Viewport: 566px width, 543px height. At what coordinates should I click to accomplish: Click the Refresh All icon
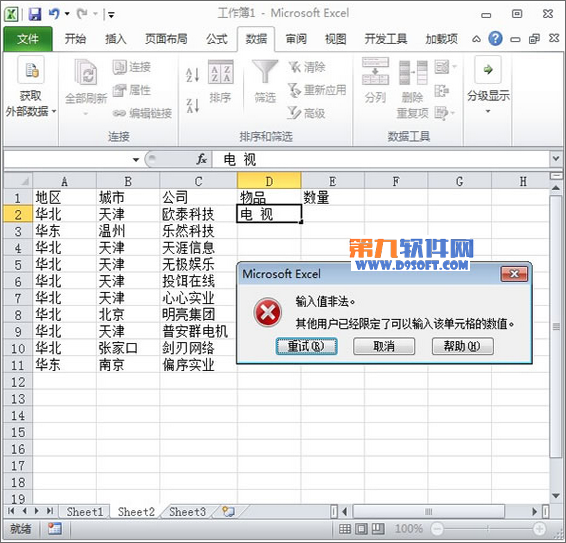(x=86, y=72)
